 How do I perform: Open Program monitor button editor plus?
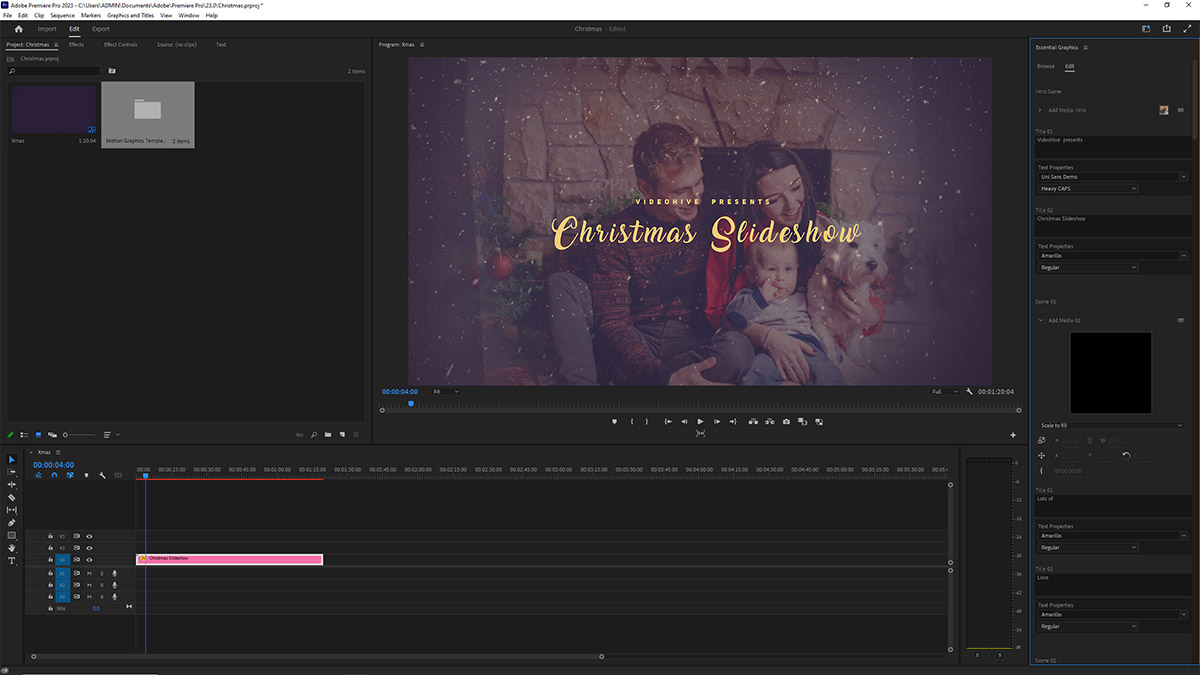(x=1013, y=435)
